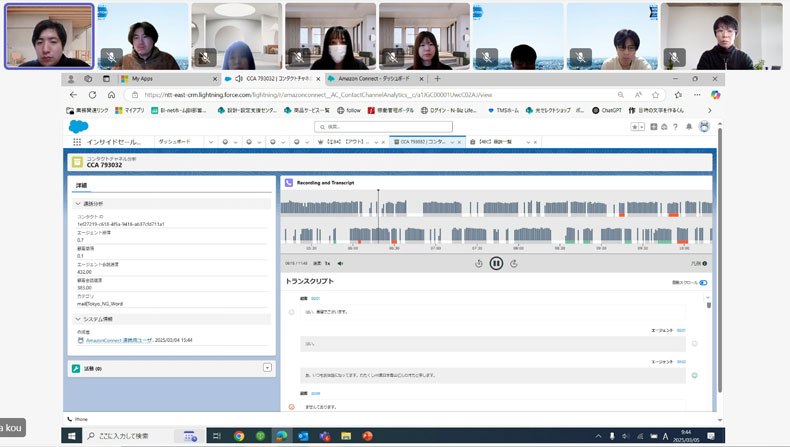Click the Salesforce cloud logo
Screen dimensions: 790x447
click(x=79, y=126)
